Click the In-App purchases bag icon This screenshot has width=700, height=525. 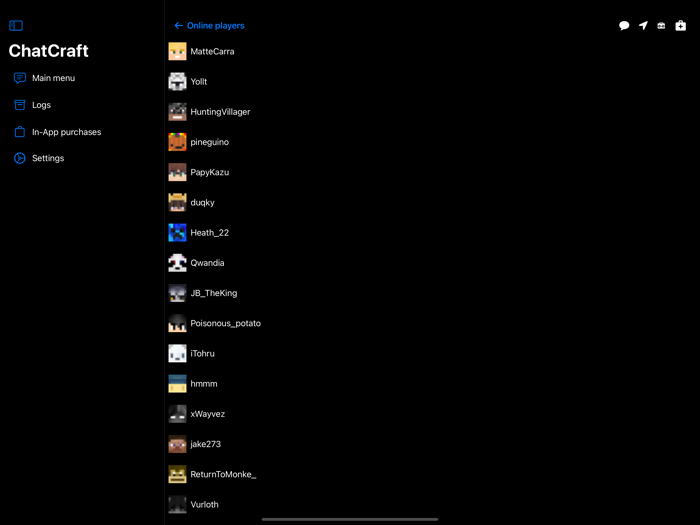[x=20, y=132]
